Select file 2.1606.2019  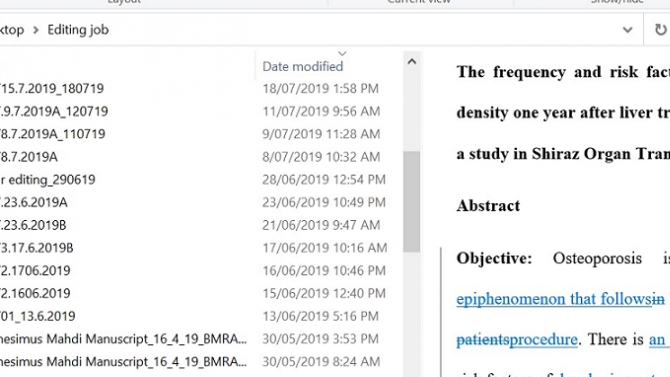tap(35, 293)
